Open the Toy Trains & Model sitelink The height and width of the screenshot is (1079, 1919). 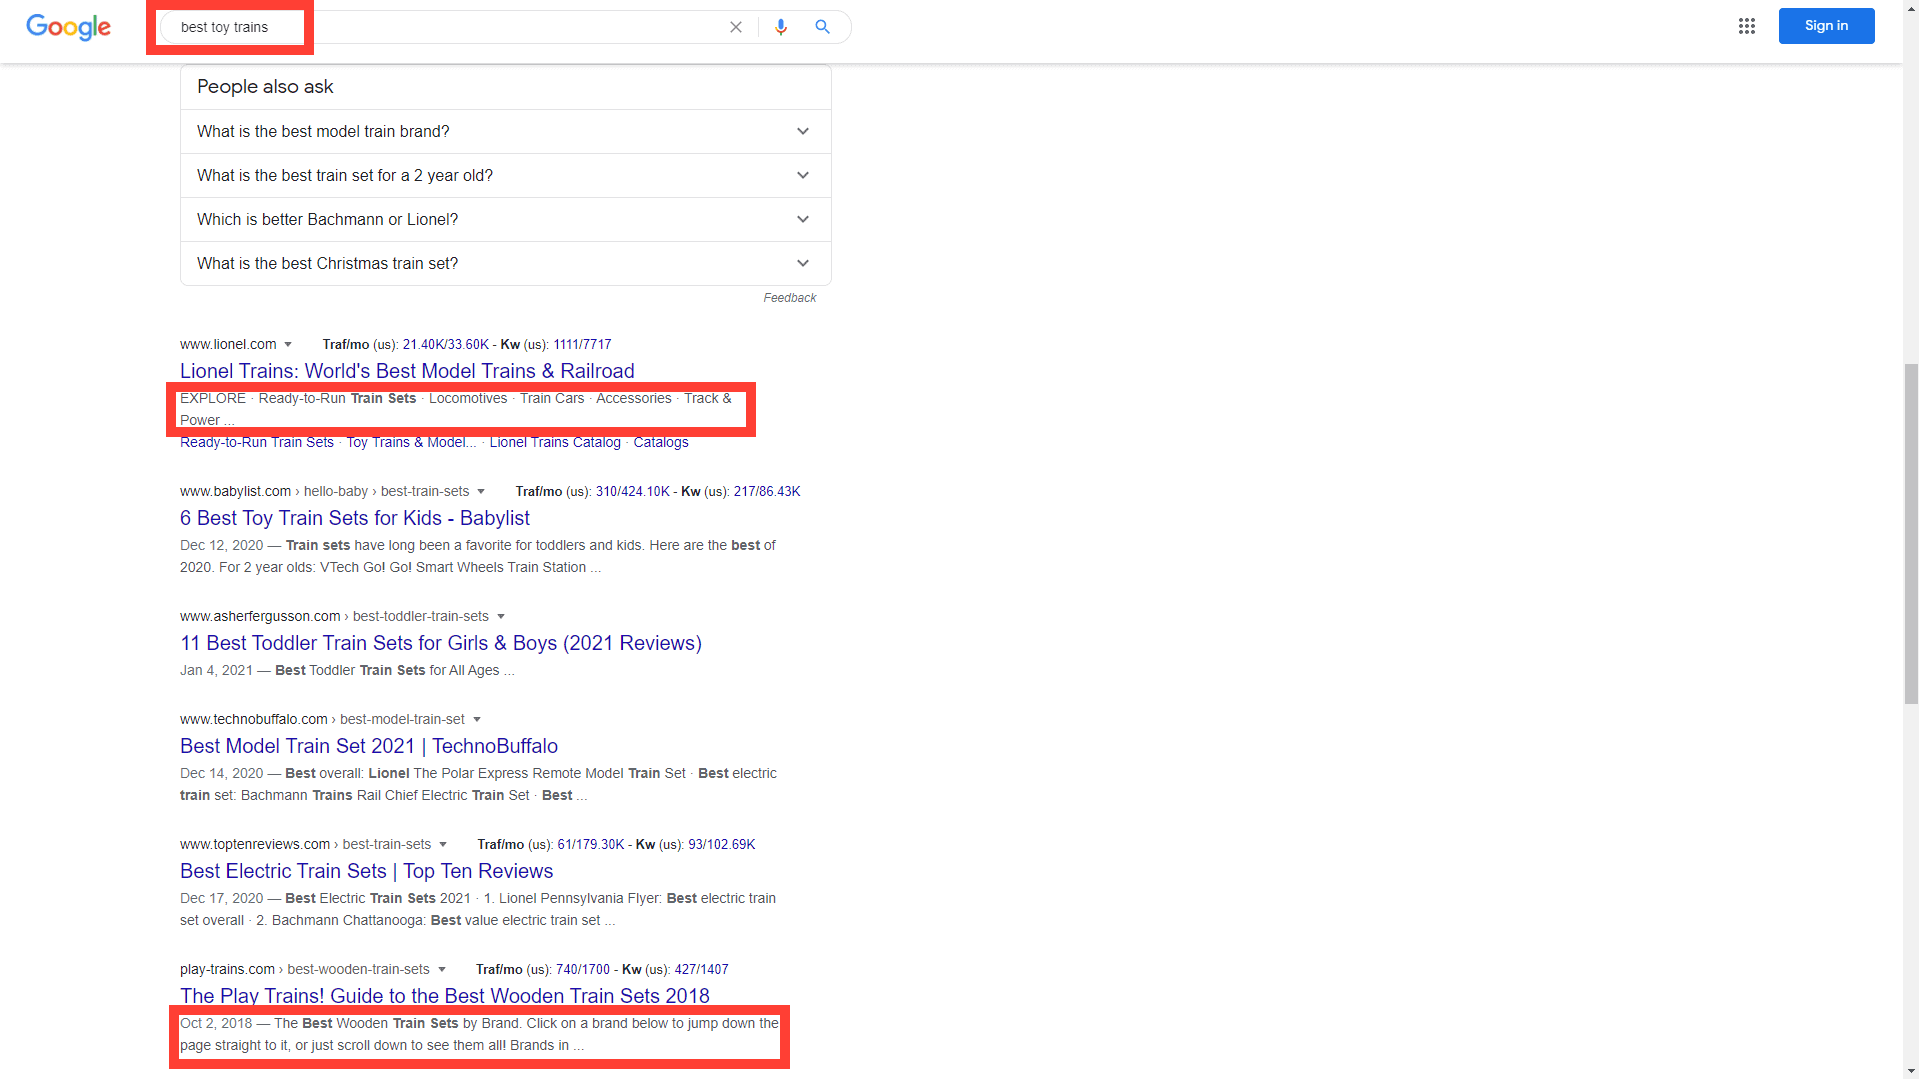[411, 442]
